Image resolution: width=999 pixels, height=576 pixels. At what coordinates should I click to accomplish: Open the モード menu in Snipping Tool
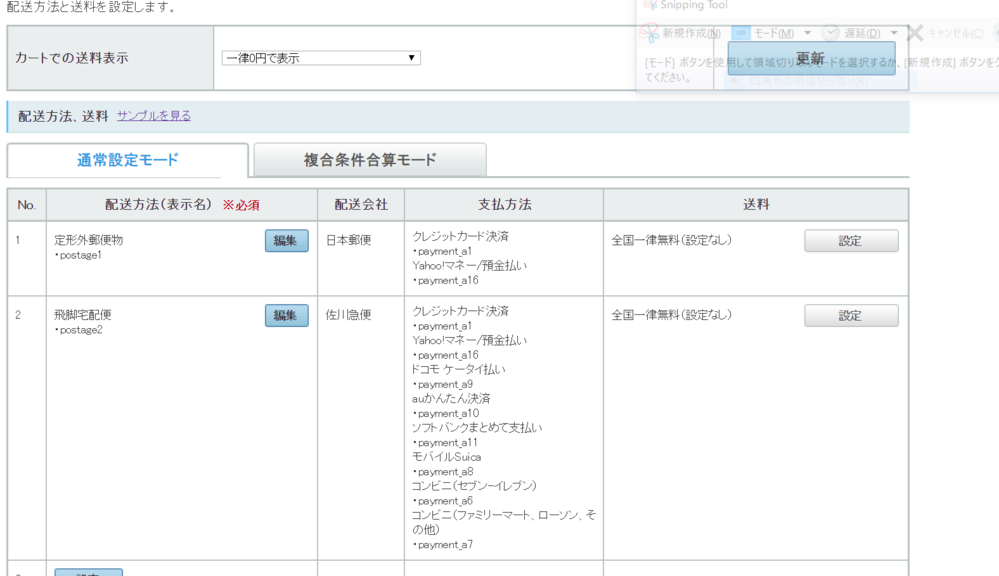(x=772, y=33)
